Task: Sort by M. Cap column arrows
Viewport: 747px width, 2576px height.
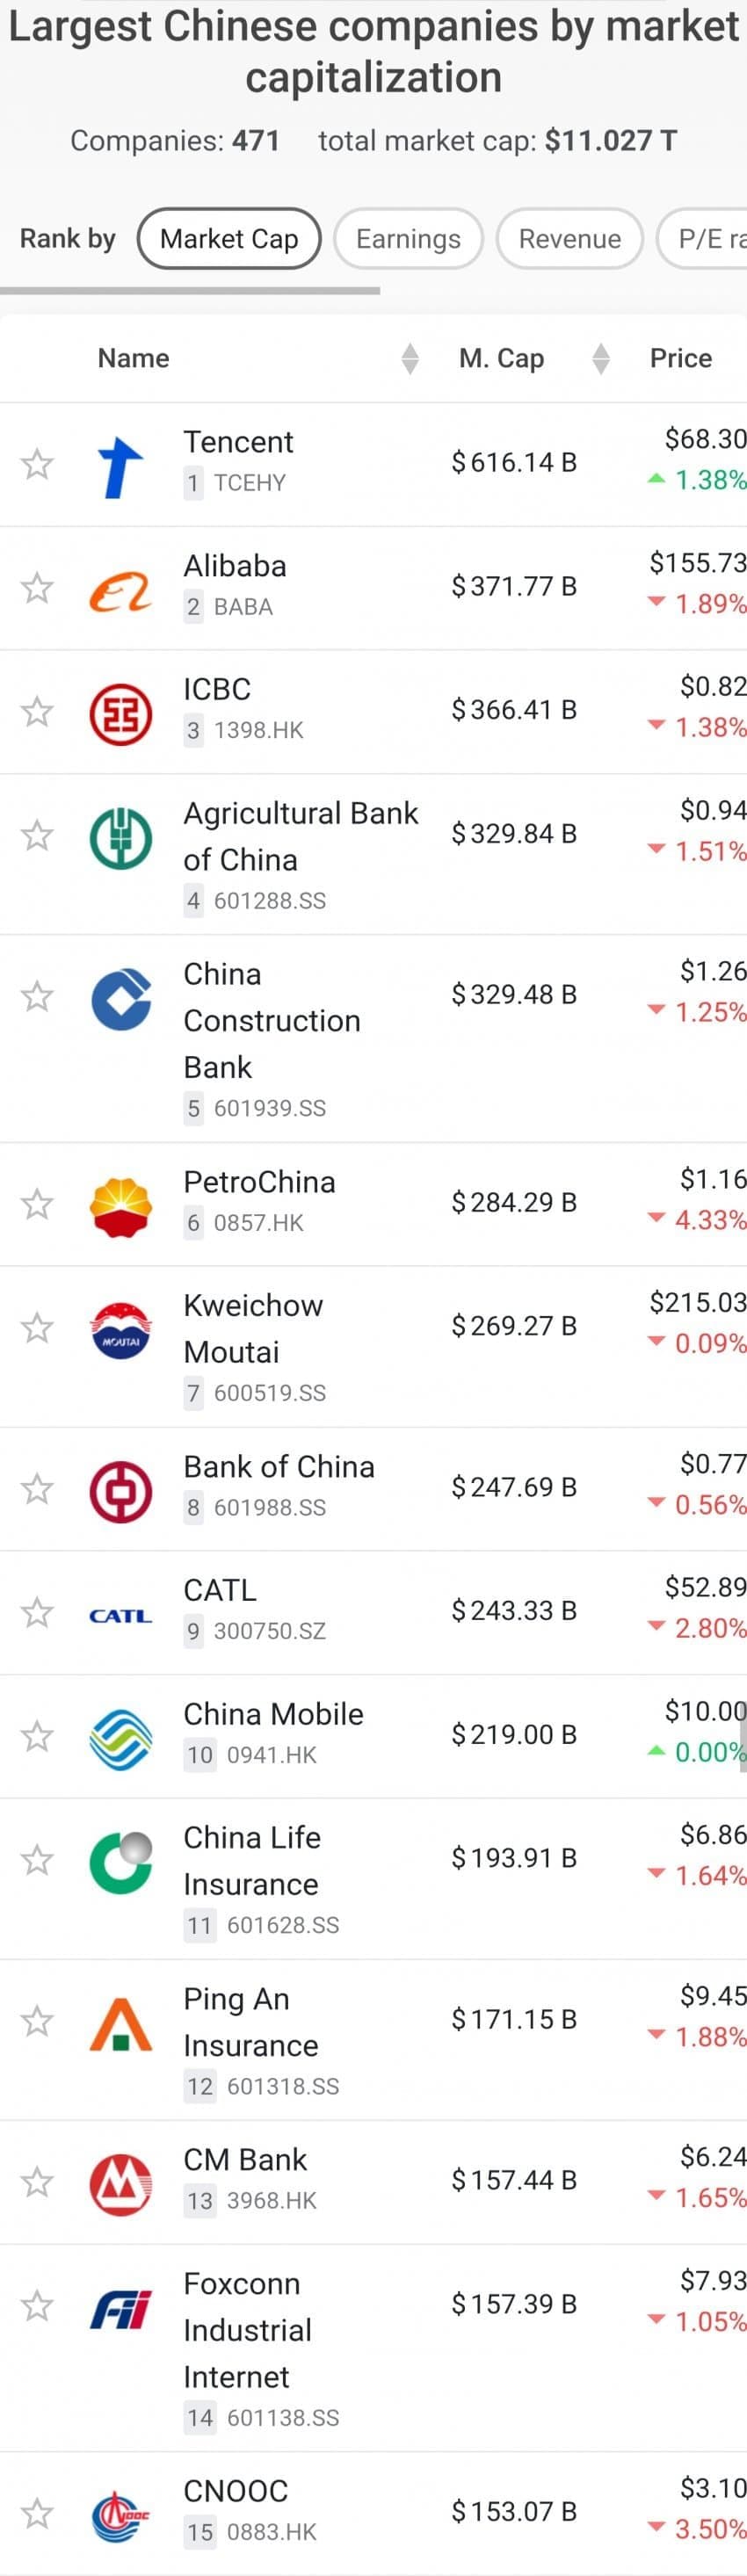Action: tap(600, 358)
